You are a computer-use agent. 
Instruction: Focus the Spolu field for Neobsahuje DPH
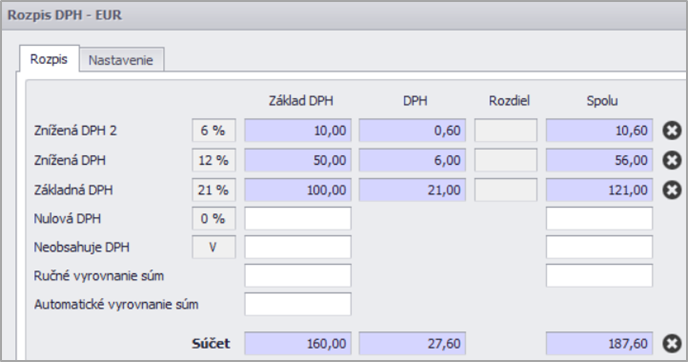point(599,247)
